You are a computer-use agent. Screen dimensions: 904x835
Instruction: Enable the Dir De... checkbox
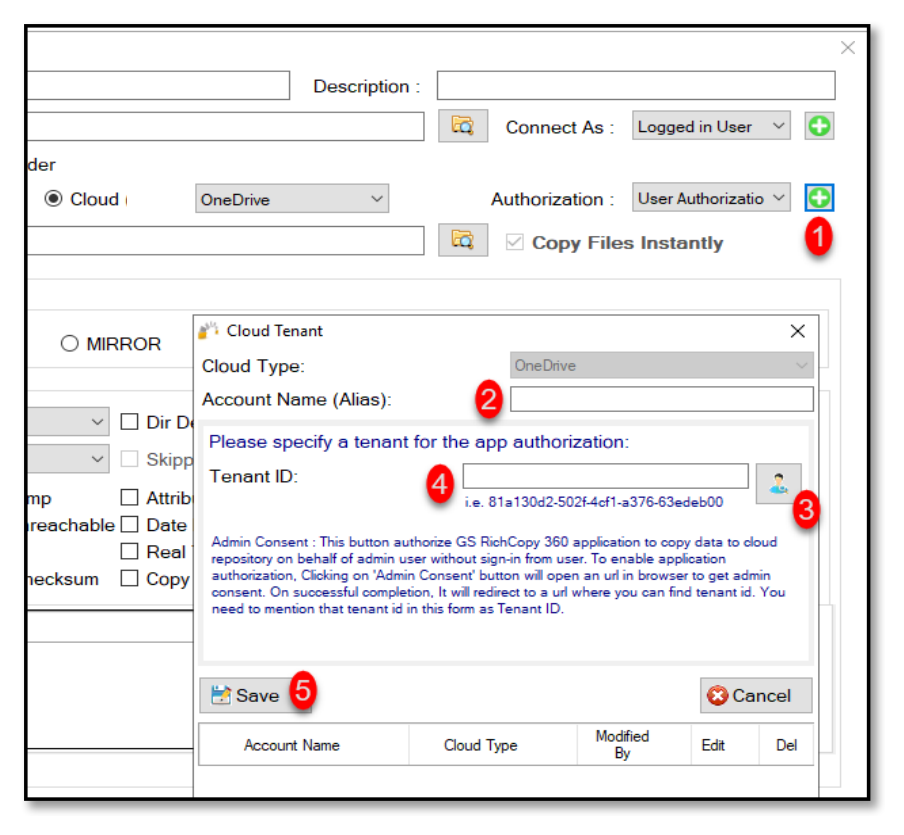(129, 422)
